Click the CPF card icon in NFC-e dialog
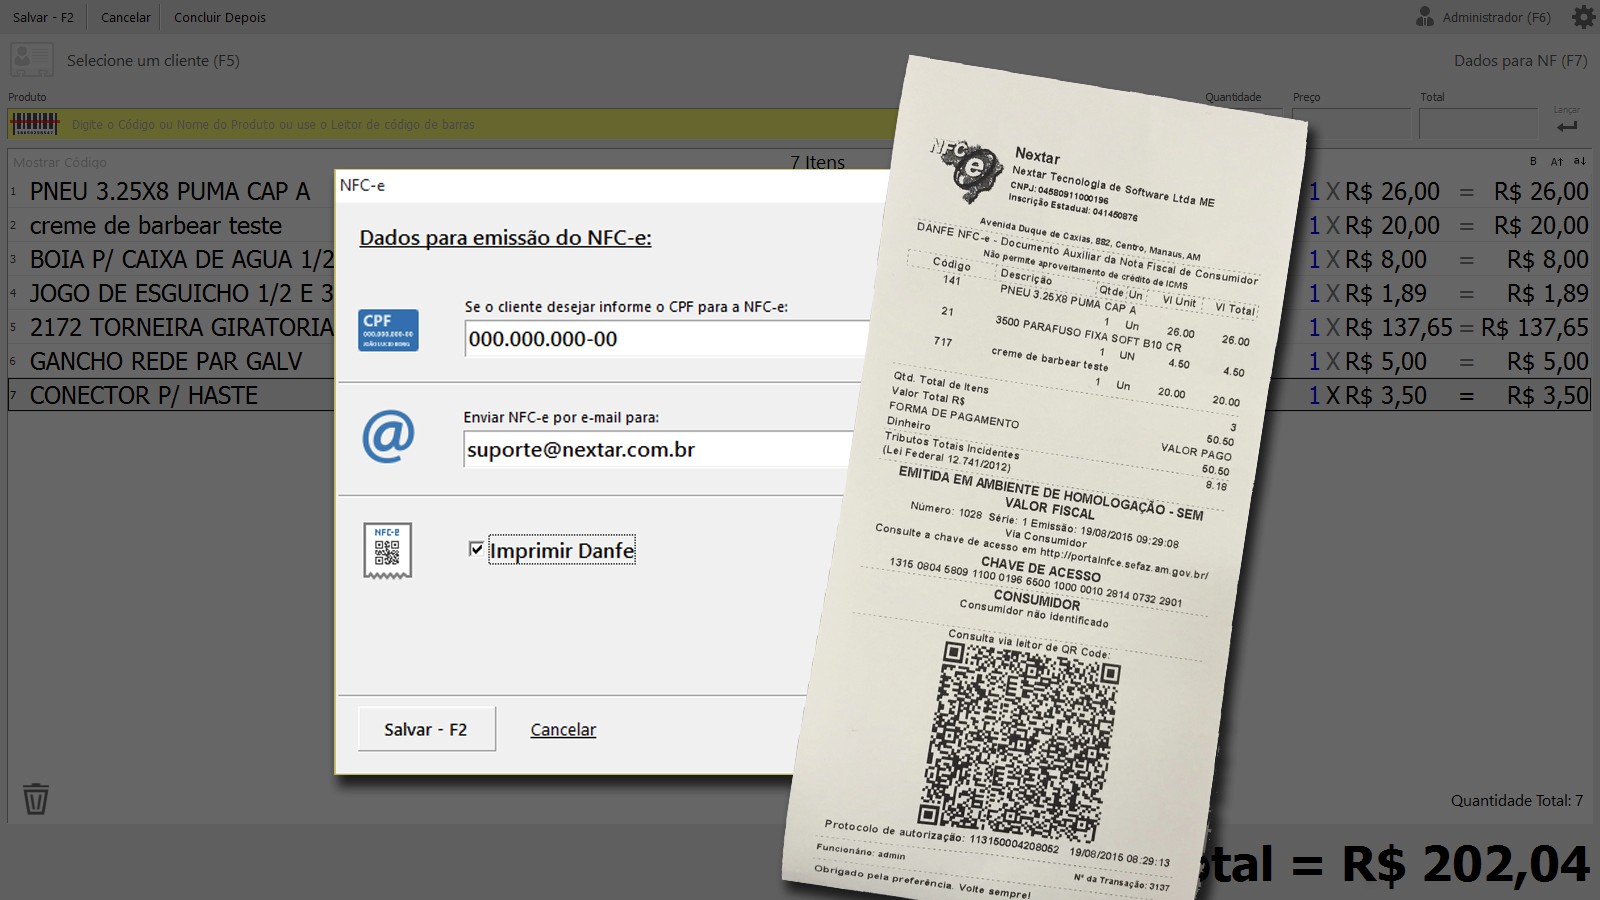 [x=388, y=330]
